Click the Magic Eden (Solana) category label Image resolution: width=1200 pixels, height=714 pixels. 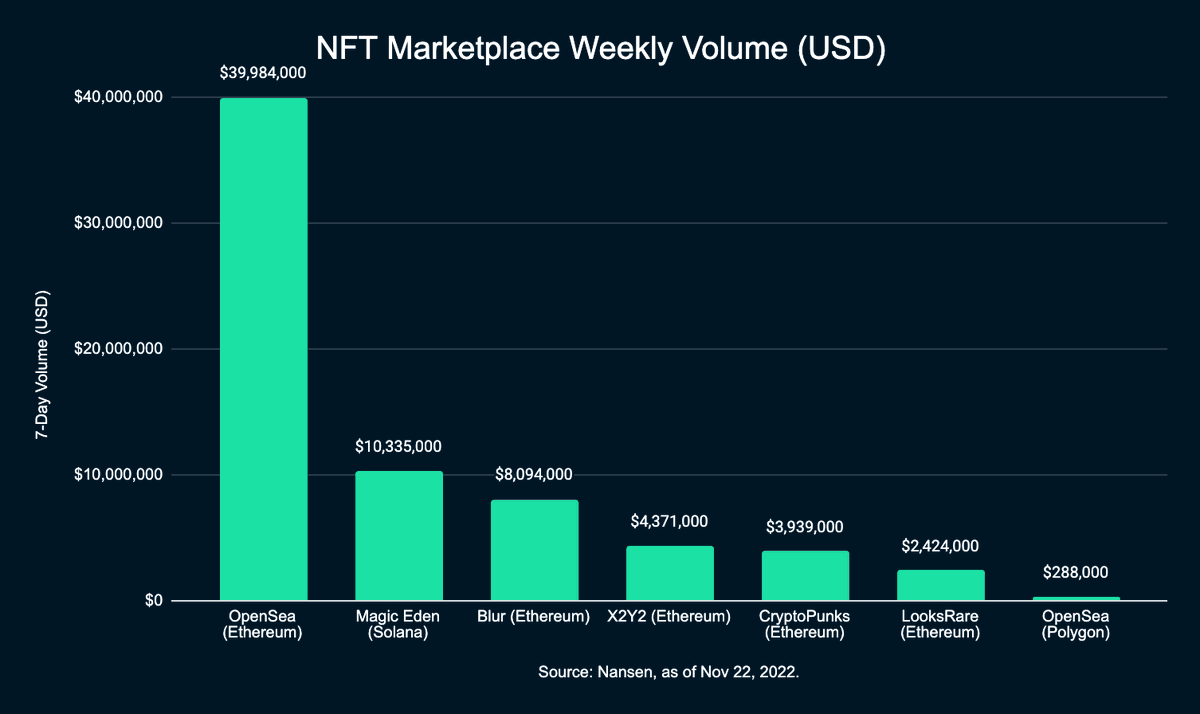click(x=399, y=625)
